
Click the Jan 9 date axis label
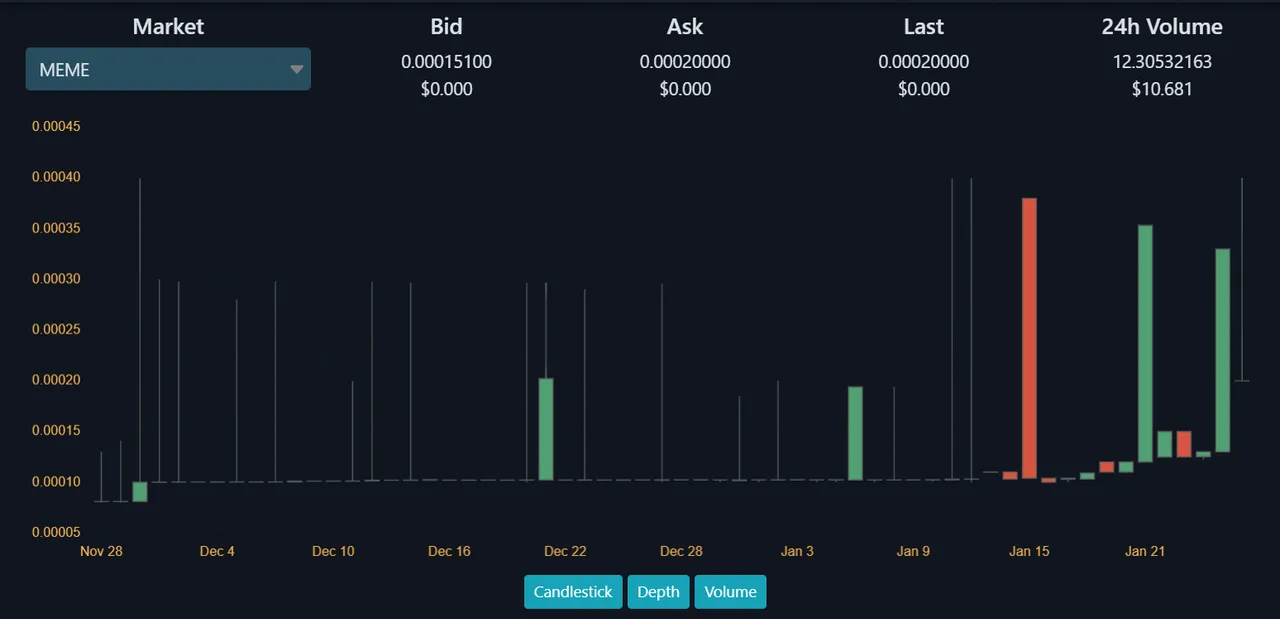point(913,551)
